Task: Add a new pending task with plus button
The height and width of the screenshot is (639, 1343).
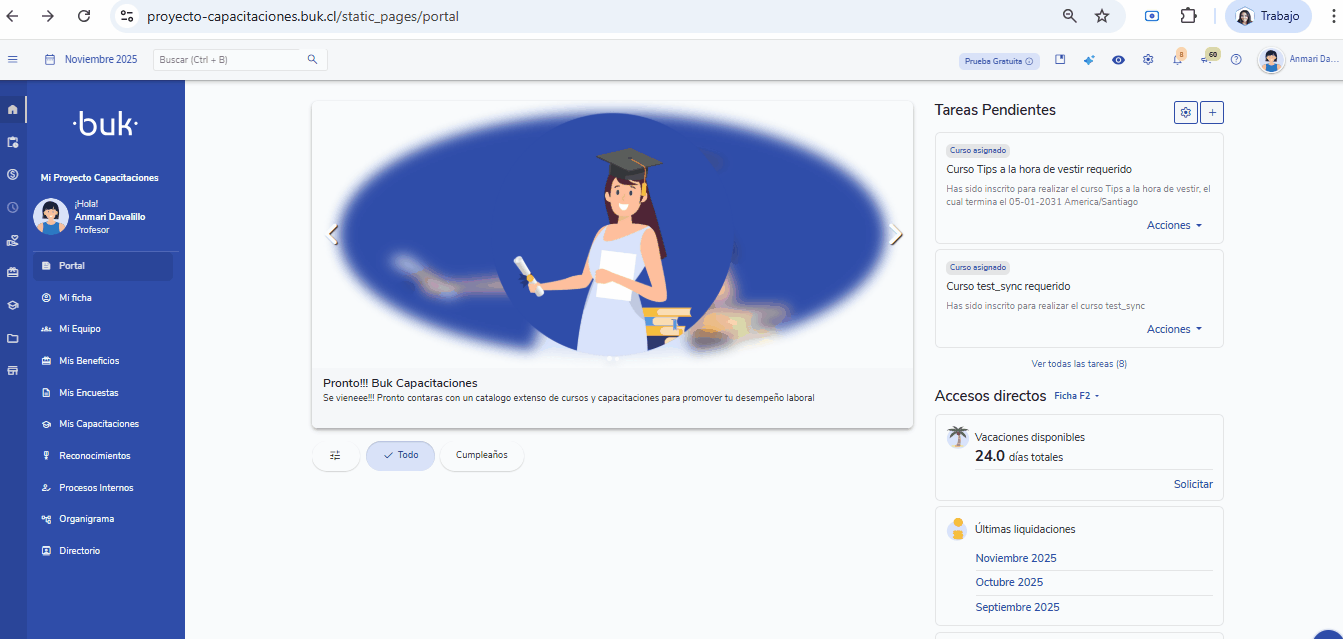Action: (1212, 112)
